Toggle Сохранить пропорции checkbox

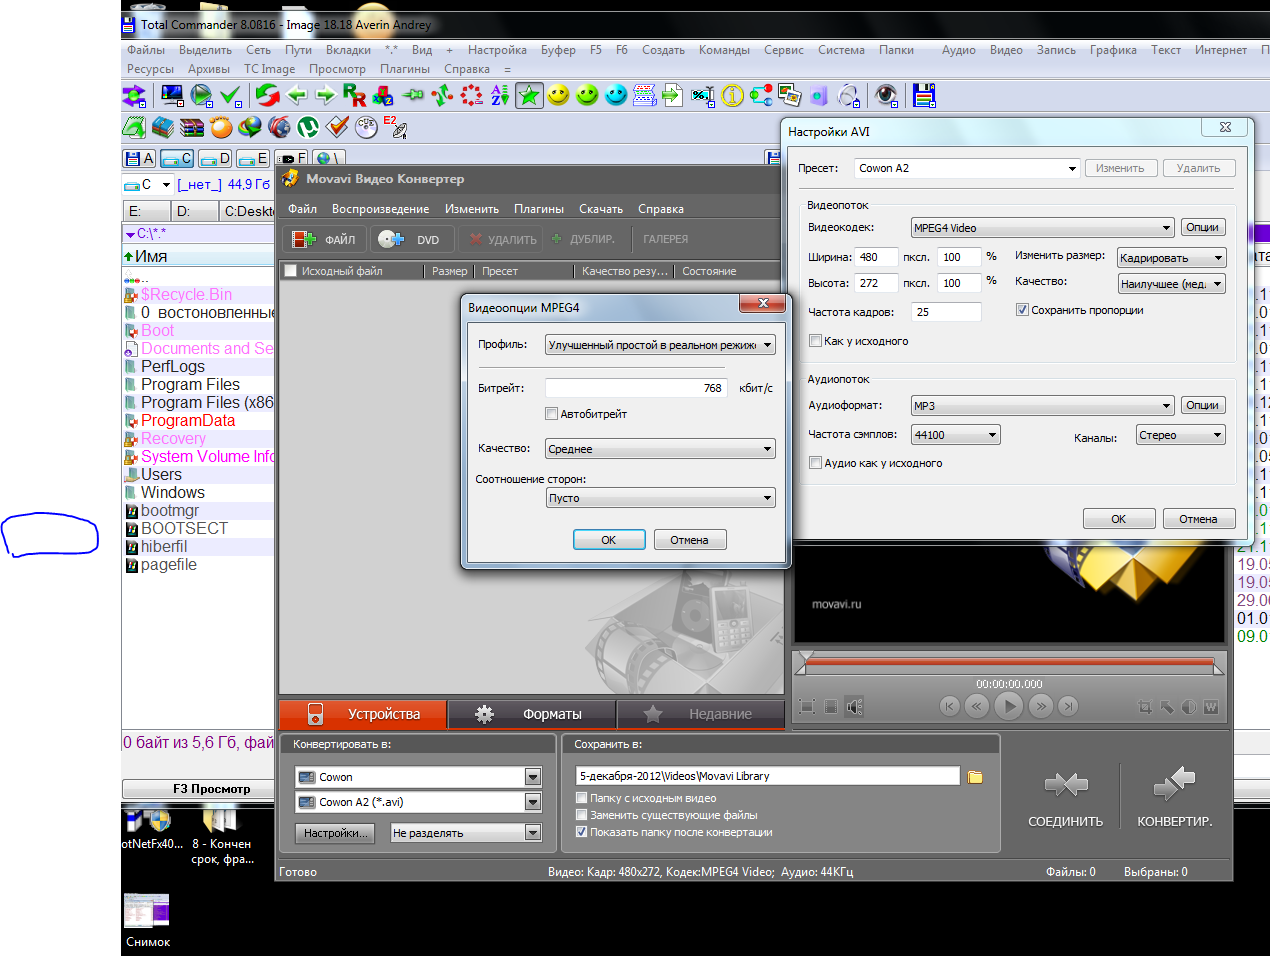(1022, 310)
